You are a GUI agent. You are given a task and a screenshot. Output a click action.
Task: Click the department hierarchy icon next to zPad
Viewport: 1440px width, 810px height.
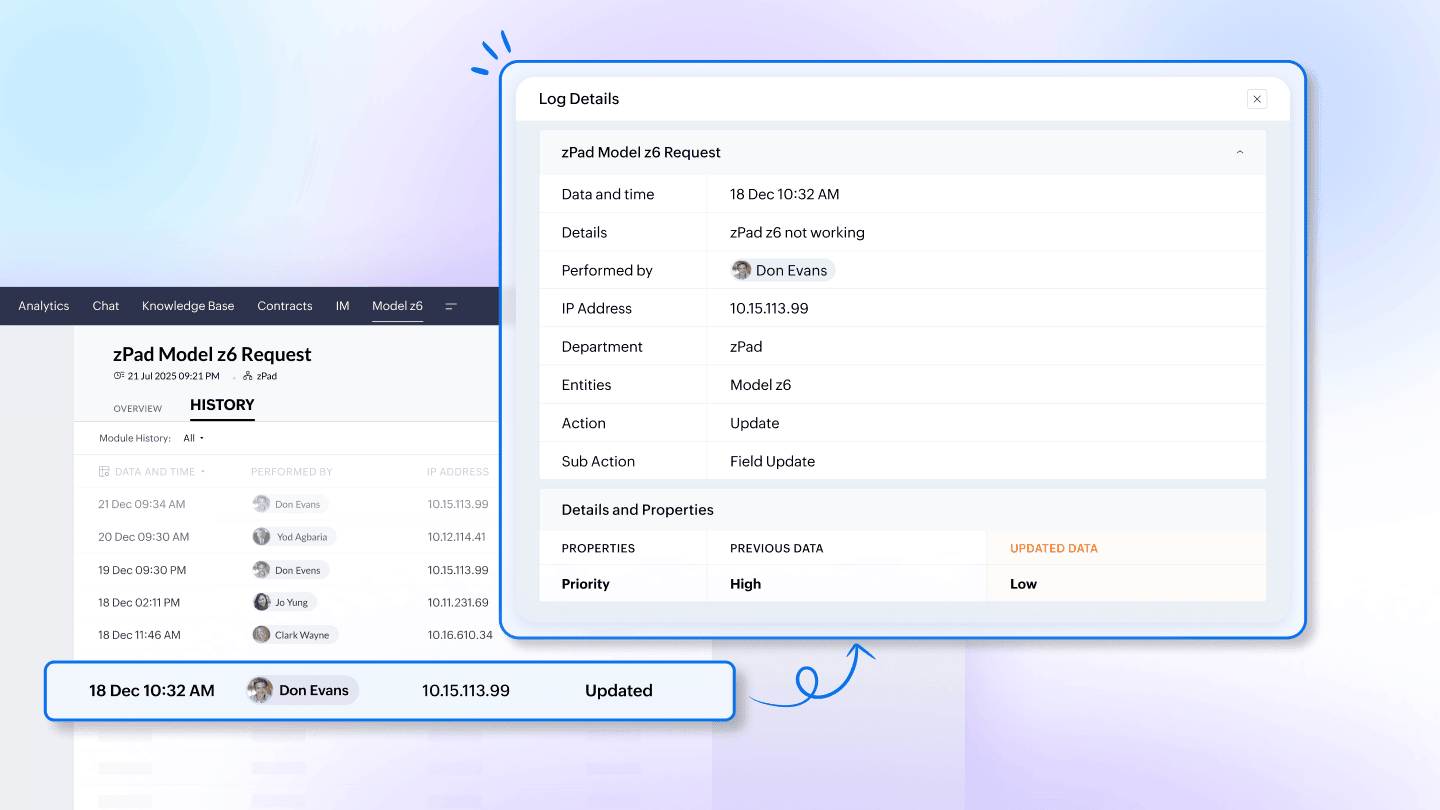tap(248, 376)
